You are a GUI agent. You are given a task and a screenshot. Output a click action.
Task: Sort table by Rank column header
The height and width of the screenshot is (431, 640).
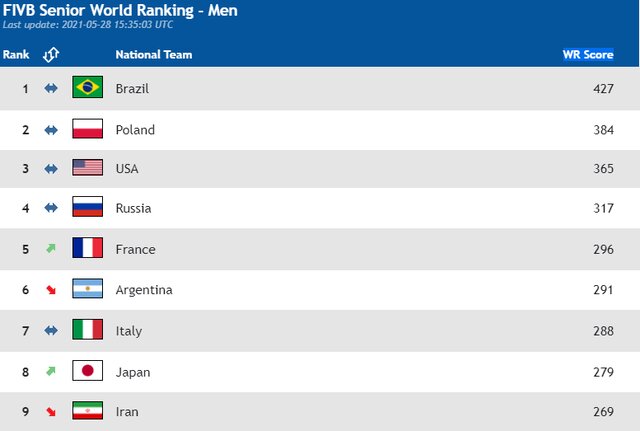tap(15, 55)
